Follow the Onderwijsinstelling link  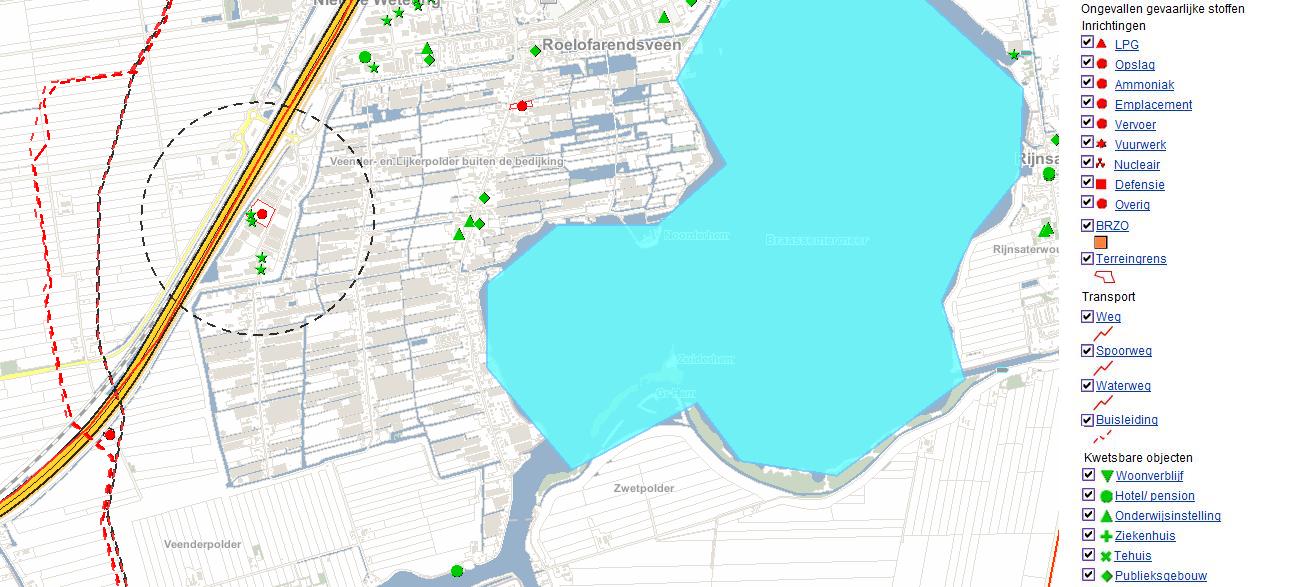click(1167, 516)
